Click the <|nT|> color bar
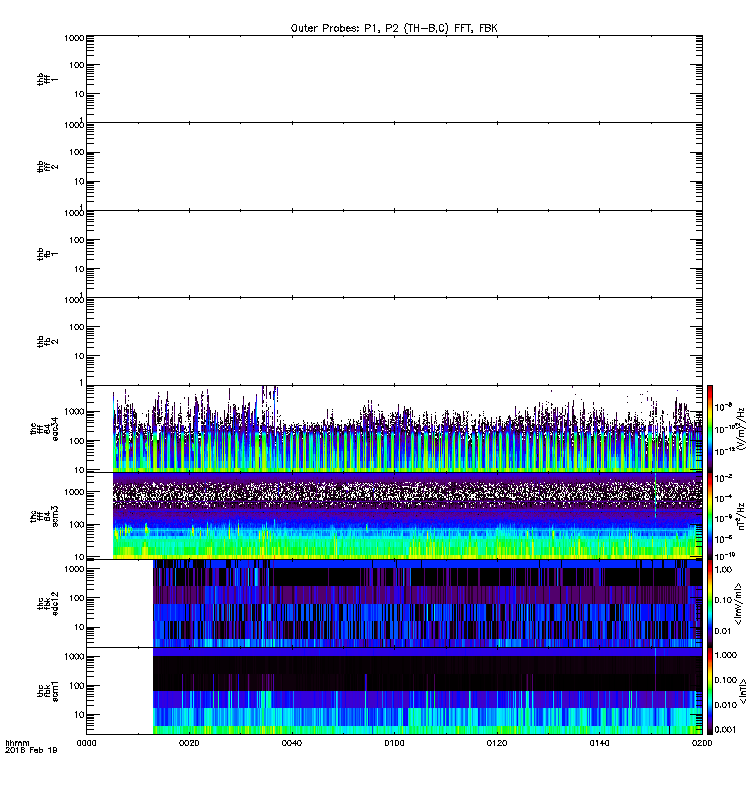Screen dimensions: 750x800 (710, 690)
